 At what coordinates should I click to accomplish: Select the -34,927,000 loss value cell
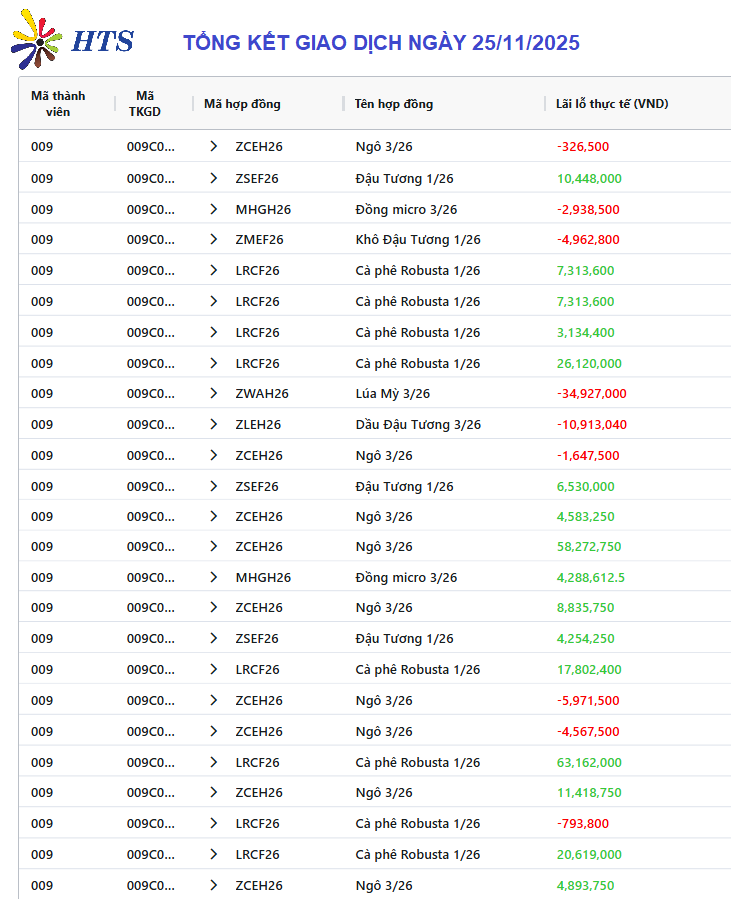591,394
